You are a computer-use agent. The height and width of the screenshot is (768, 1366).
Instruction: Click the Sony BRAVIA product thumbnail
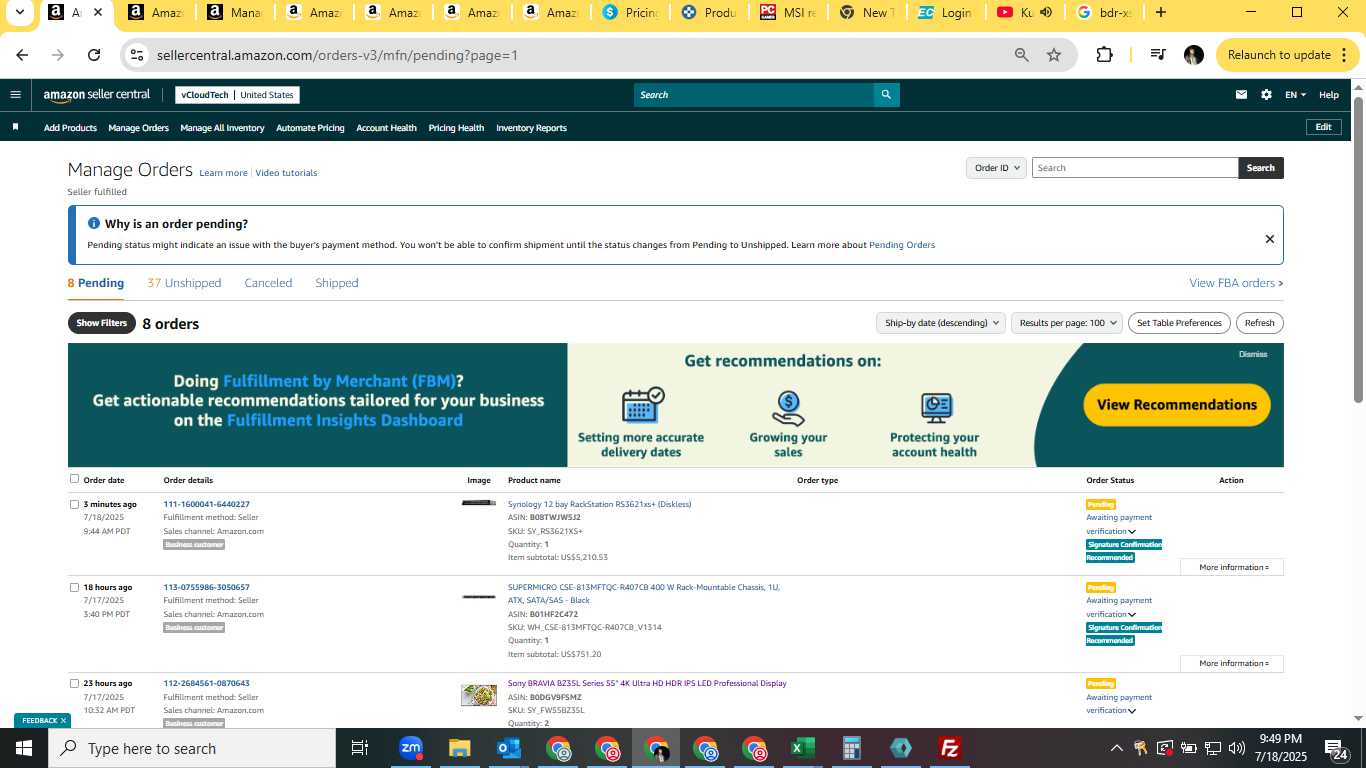point(479,695)
